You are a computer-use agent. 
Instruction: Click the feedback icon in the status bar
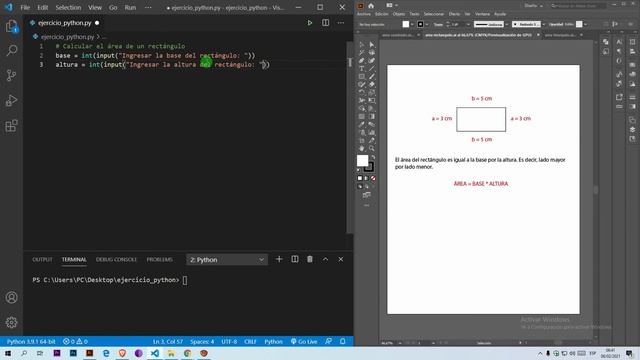click(x=329, y=341)
